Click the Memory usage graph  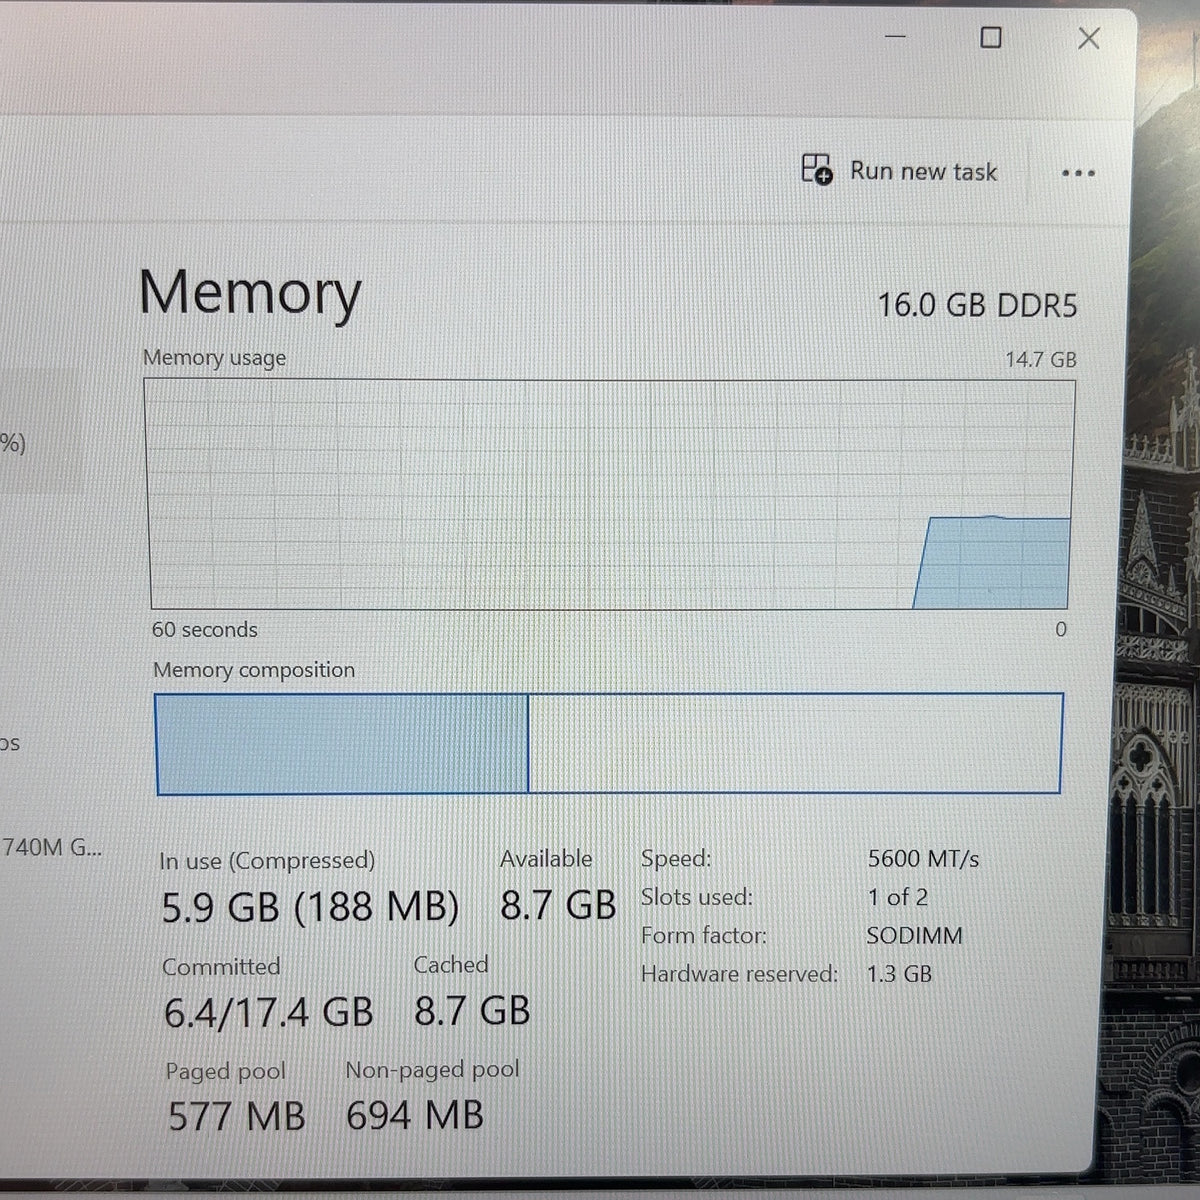click(610, 494)
